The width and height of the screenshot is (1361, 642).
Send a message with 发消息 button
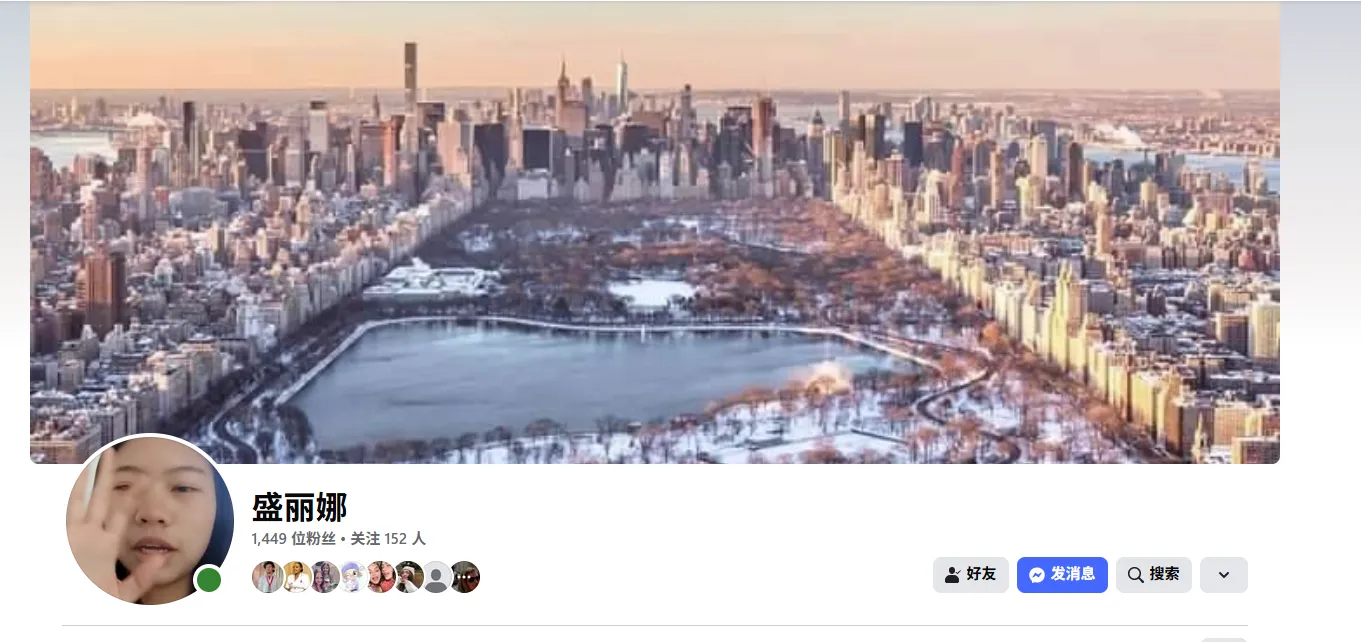tap(1062, 575)
